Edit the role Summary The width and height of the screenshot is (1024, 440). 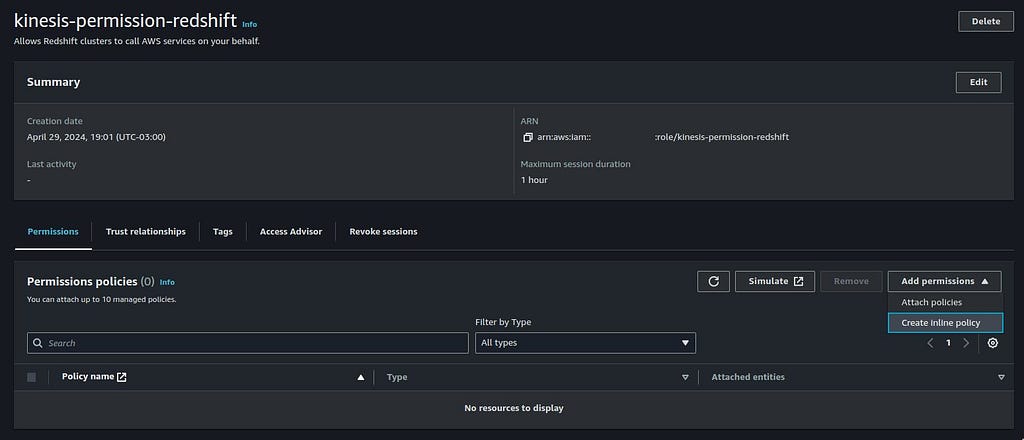pos(978,82)
